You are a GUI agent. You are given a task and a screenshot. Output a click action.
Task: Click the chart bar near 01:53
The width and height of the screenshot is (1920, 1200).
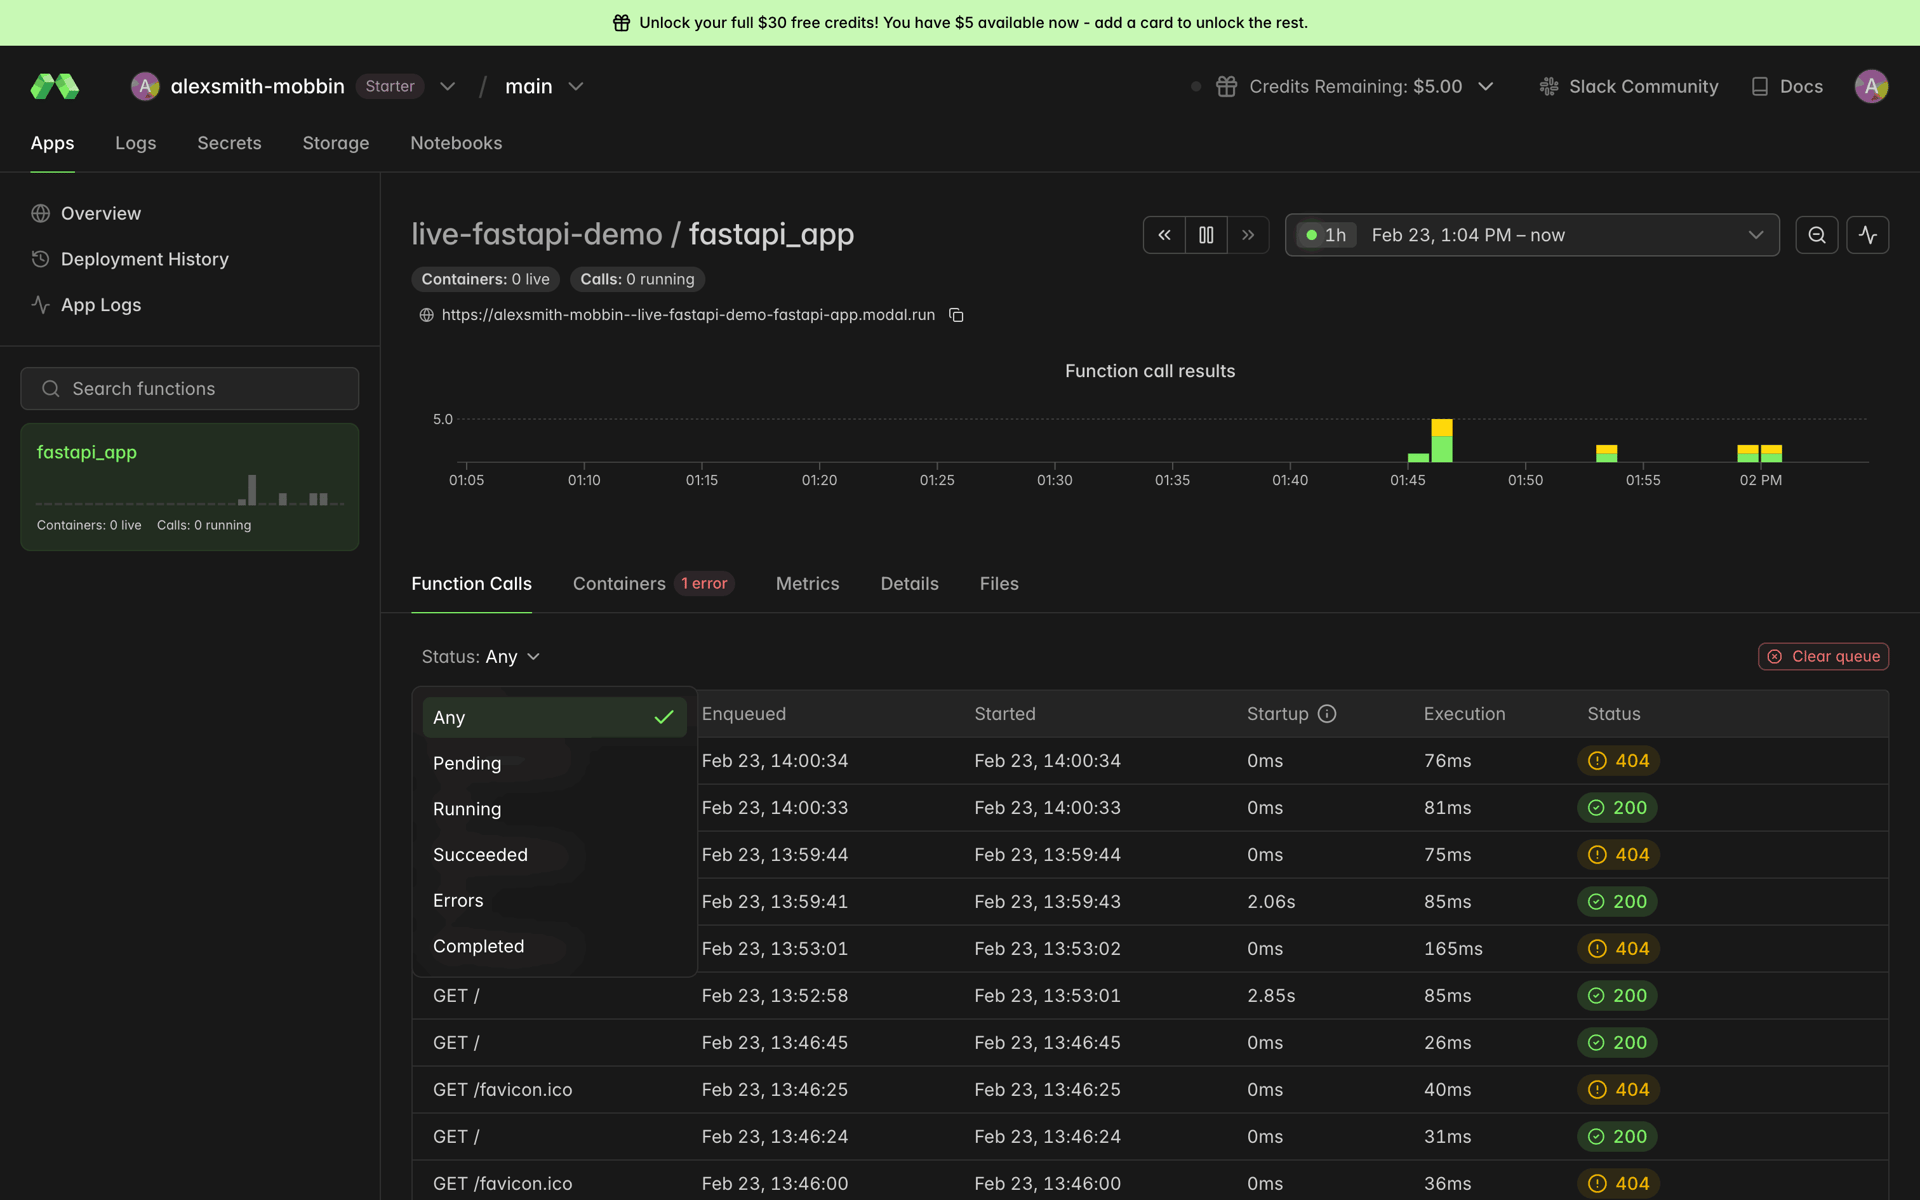[x=1606, y=453]
